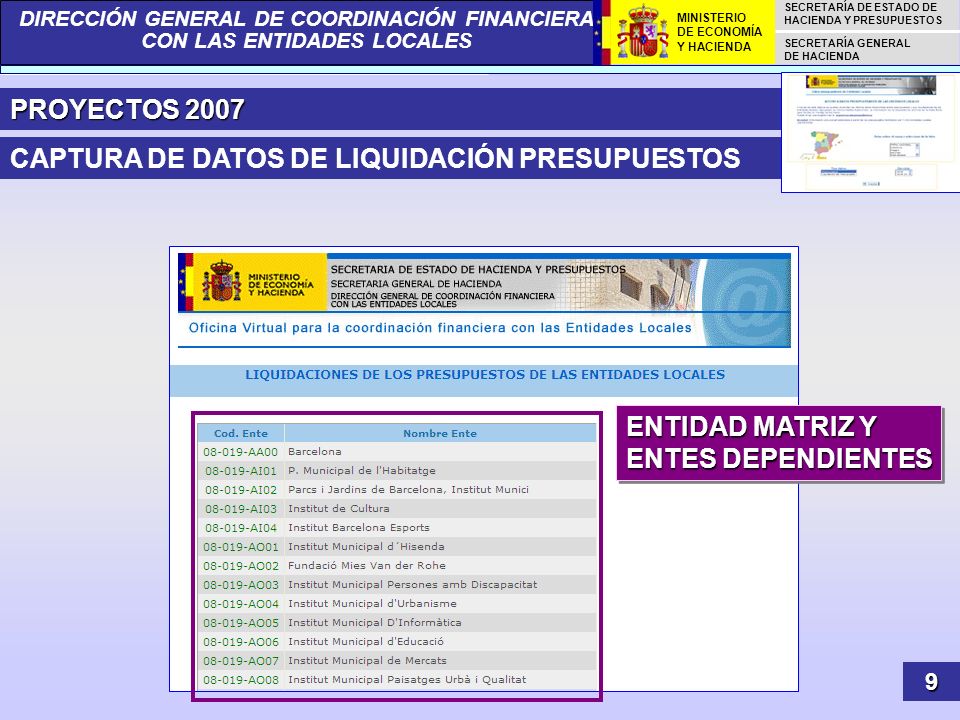Click the Dirección General de Coordinación Financiera title
This screenshot has width=960, height=720.
(307, 29)
